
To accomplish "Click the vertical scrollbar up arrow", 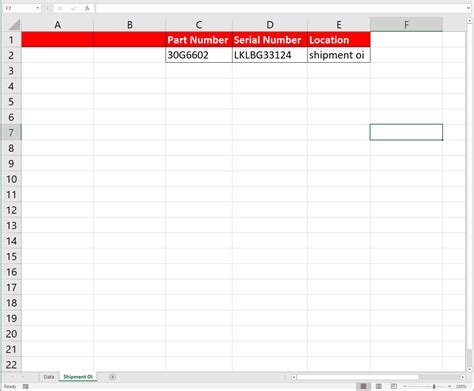I will [469, 21].
